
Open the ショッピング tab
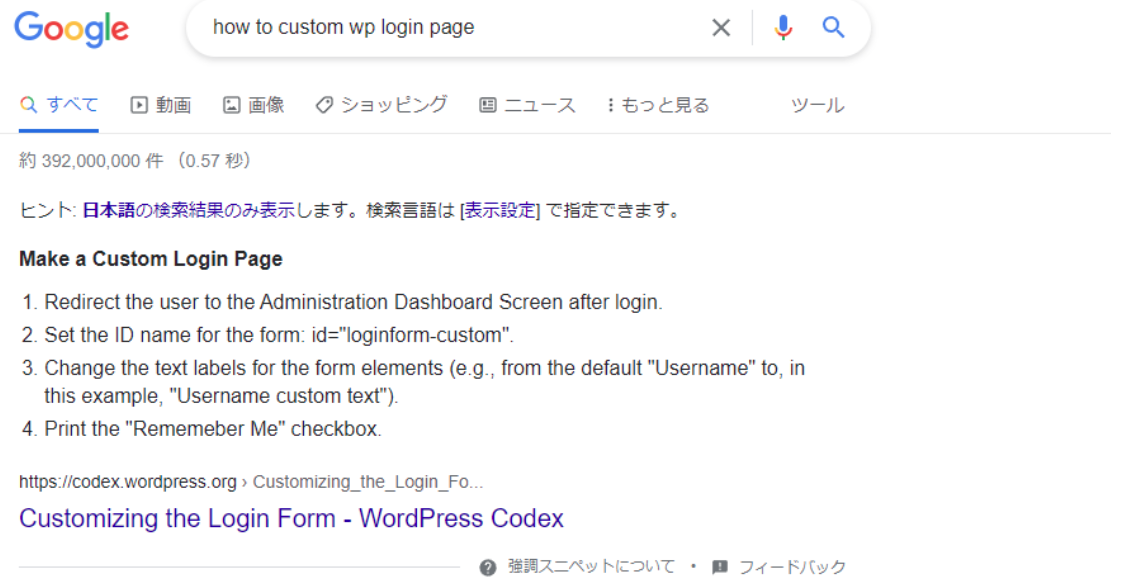pos(382,105)
